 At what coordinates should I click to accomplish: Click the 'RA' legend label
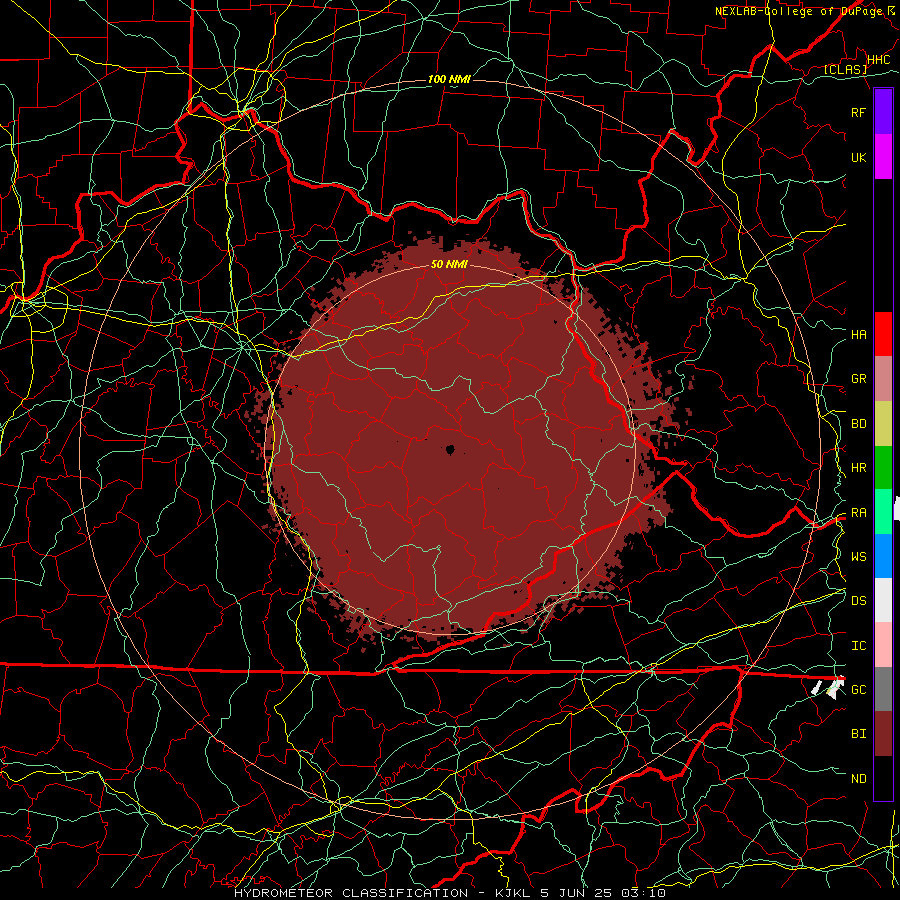pos(859,513)
